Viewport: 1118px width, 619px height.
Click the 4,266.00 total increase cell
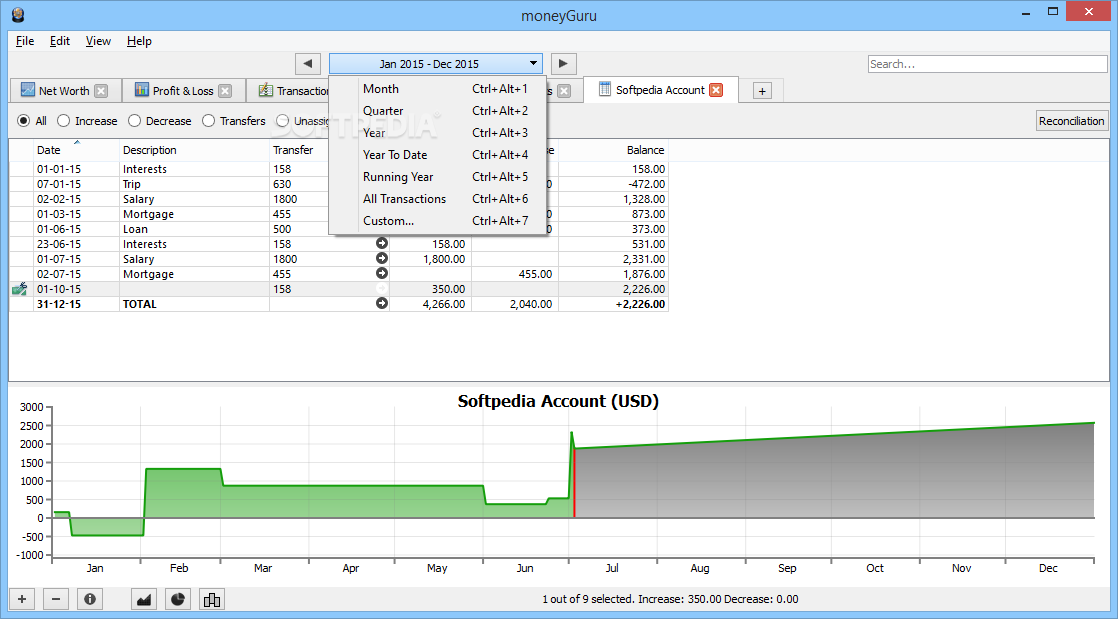pos(430,304)
